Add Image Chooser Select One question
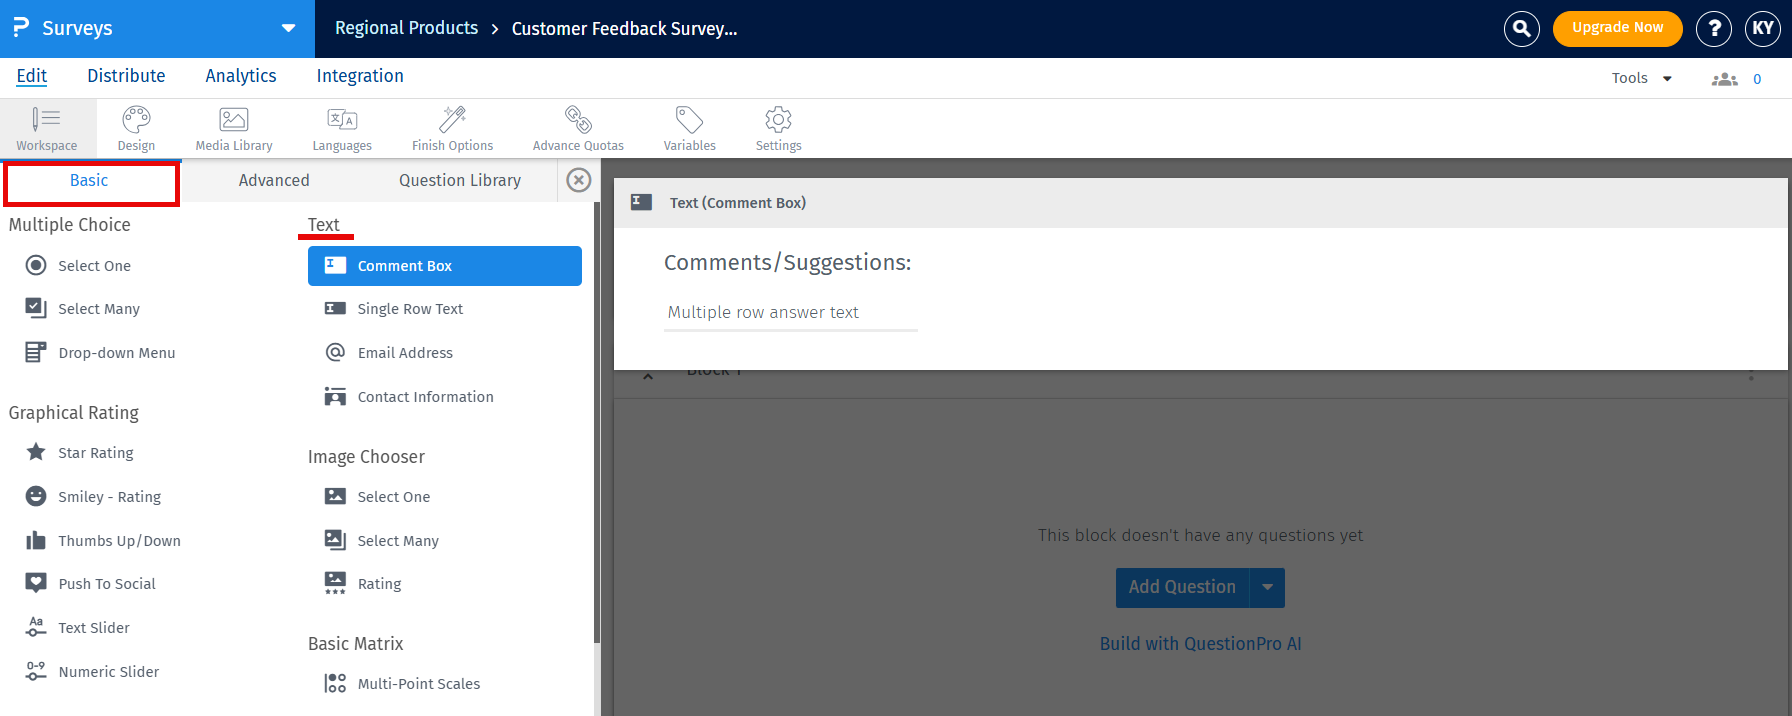1792x716 pixels. click(377, 497)
